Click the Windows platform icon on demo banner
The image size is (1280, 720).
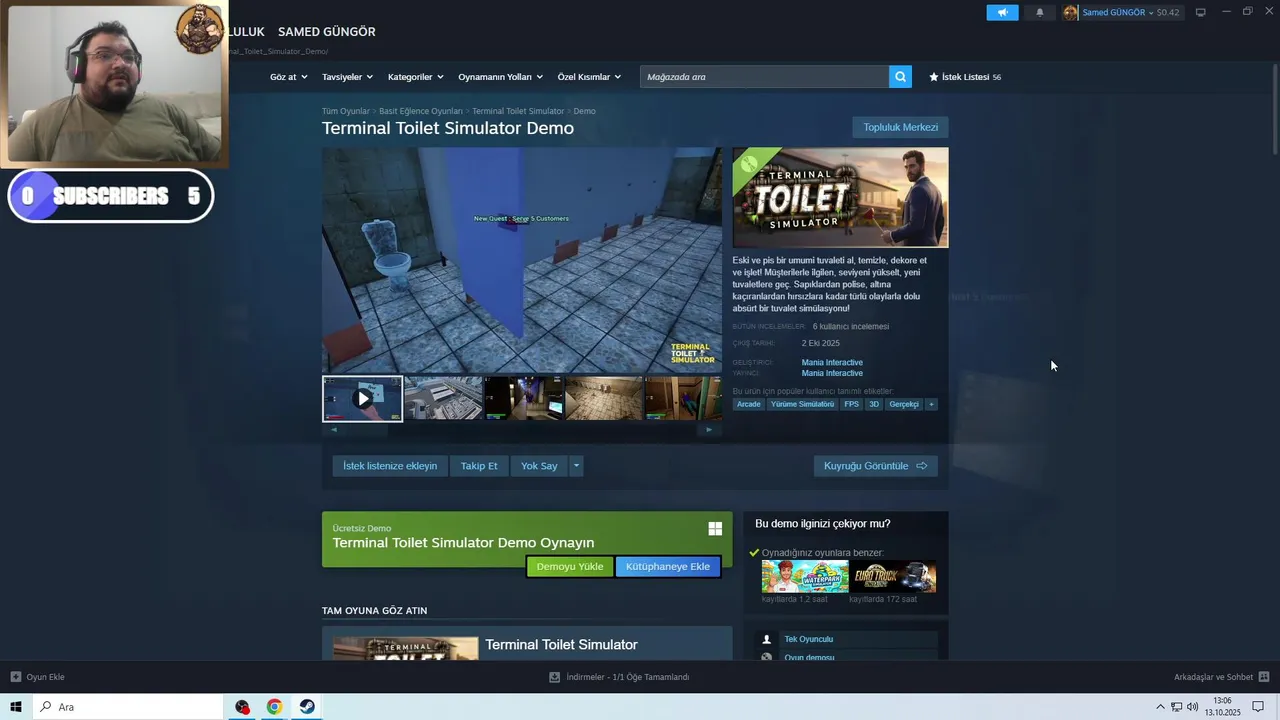715,529
